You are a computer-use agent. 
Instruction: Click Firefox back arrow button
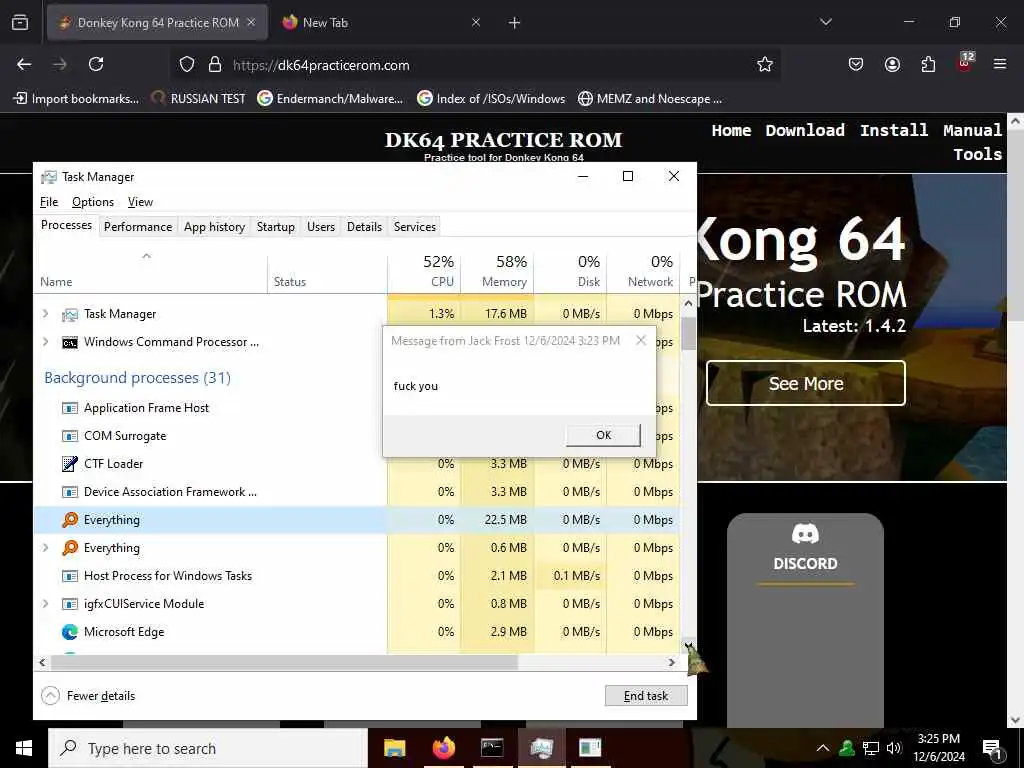(x=24, y=65)
